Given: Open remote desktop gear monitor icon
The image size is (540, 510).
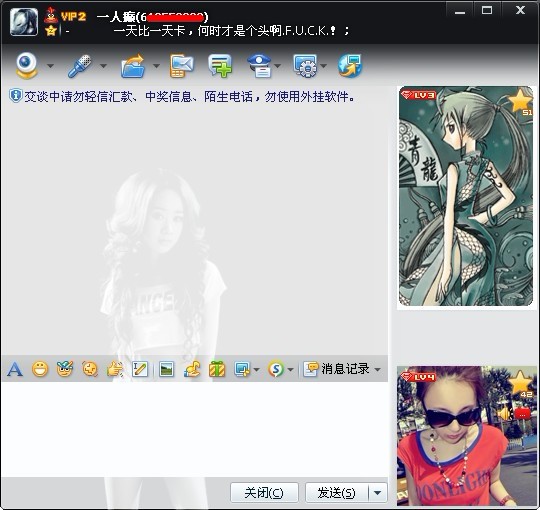Looking at the screenshot, I should [305, 65].
